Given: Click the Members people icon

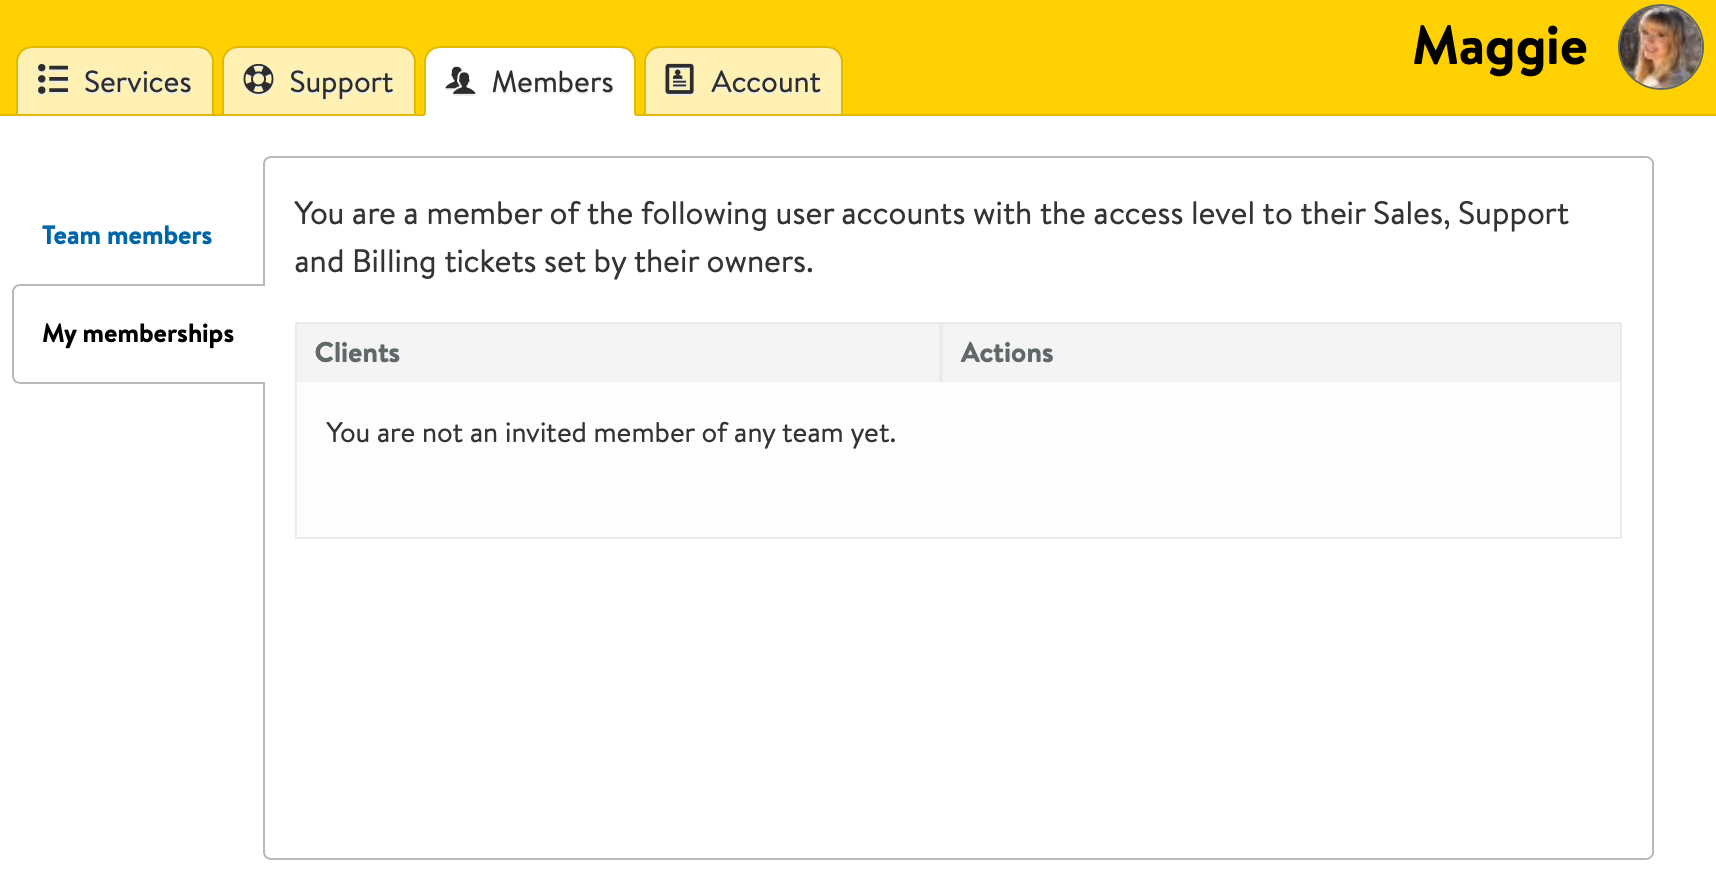Looking at the screenshot, I should pyautogui.click(x=461, y=80).
